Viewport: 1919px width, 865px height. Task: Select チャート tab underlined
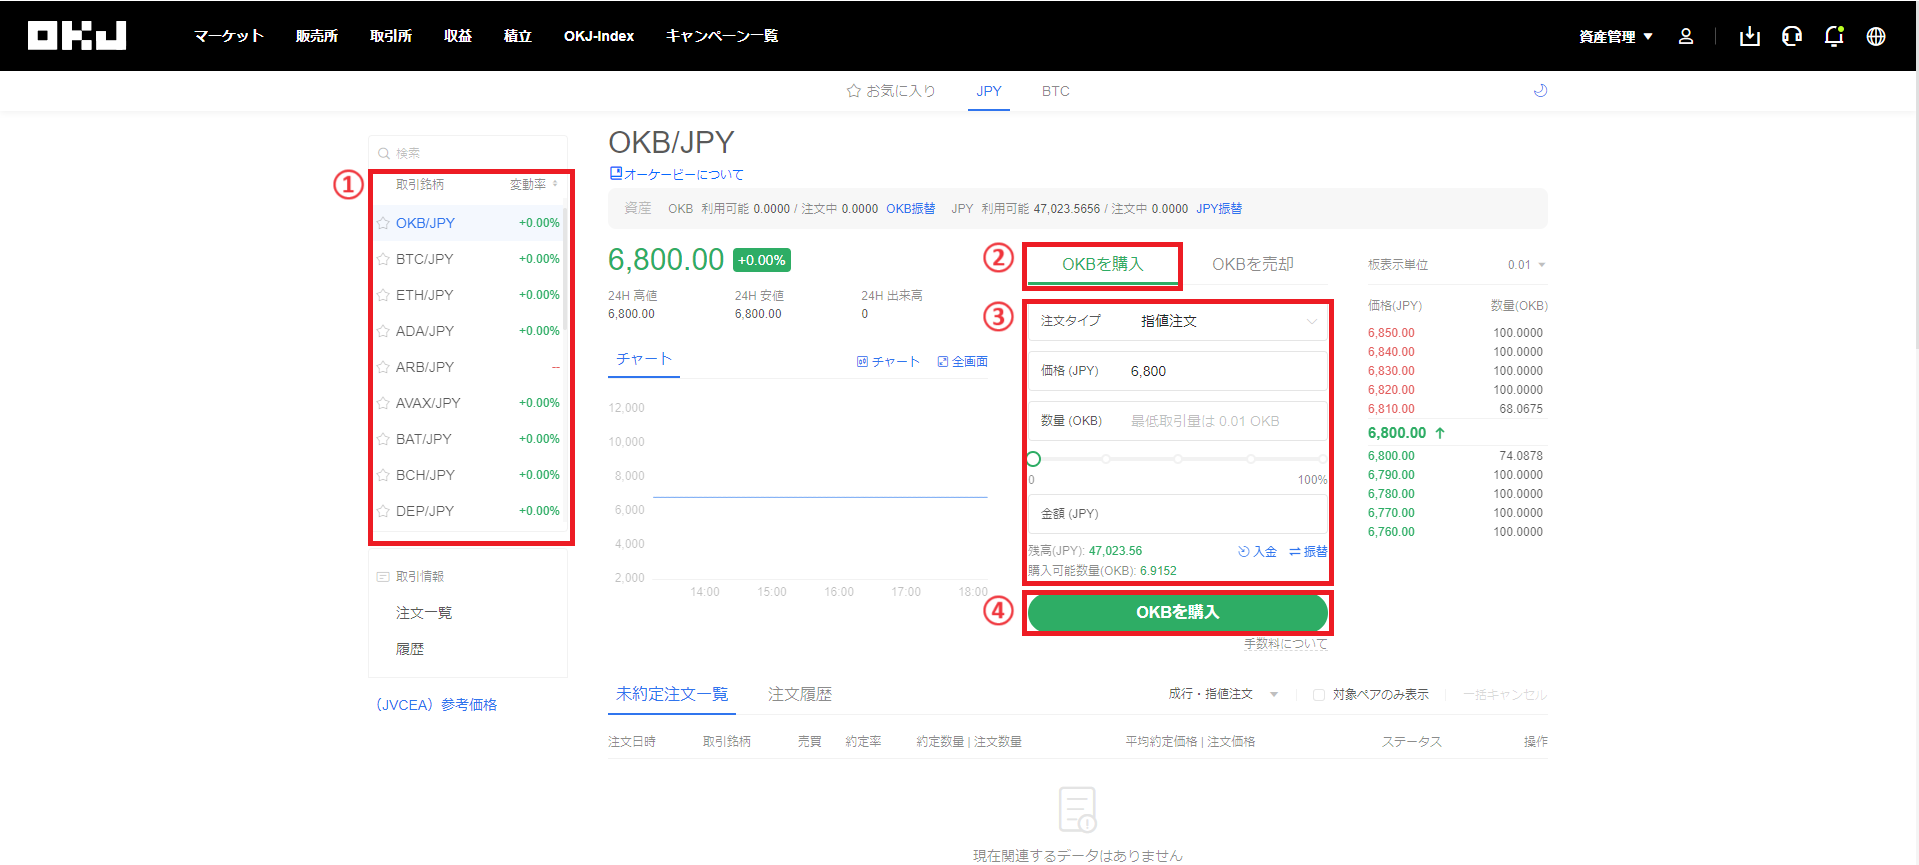click(644, 359)
